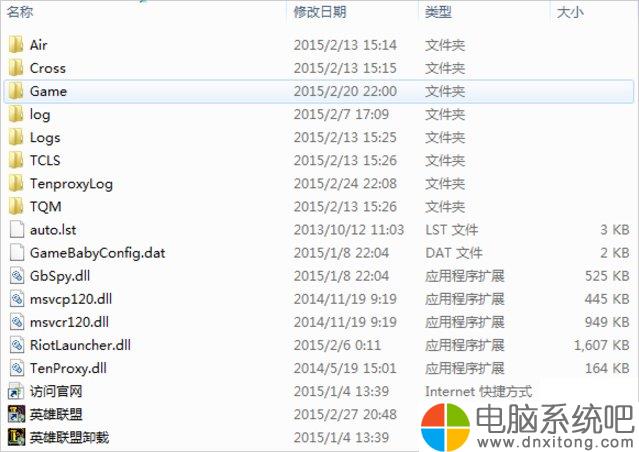Sort by the 名称 column header
This screenshot has height=452, width=639.
[20, 12]
